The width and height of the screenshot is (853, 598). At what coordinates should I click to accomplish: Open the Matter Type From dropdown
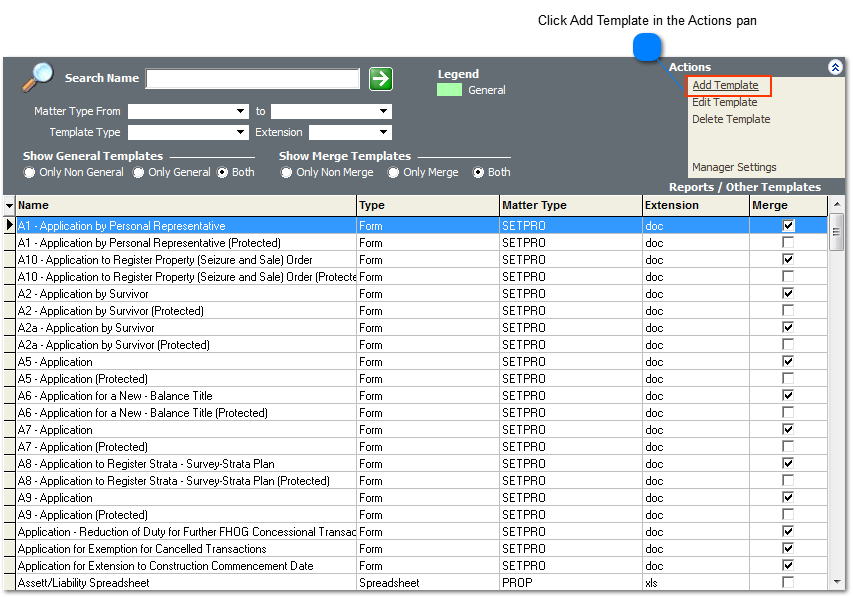[x=240, y=111]
